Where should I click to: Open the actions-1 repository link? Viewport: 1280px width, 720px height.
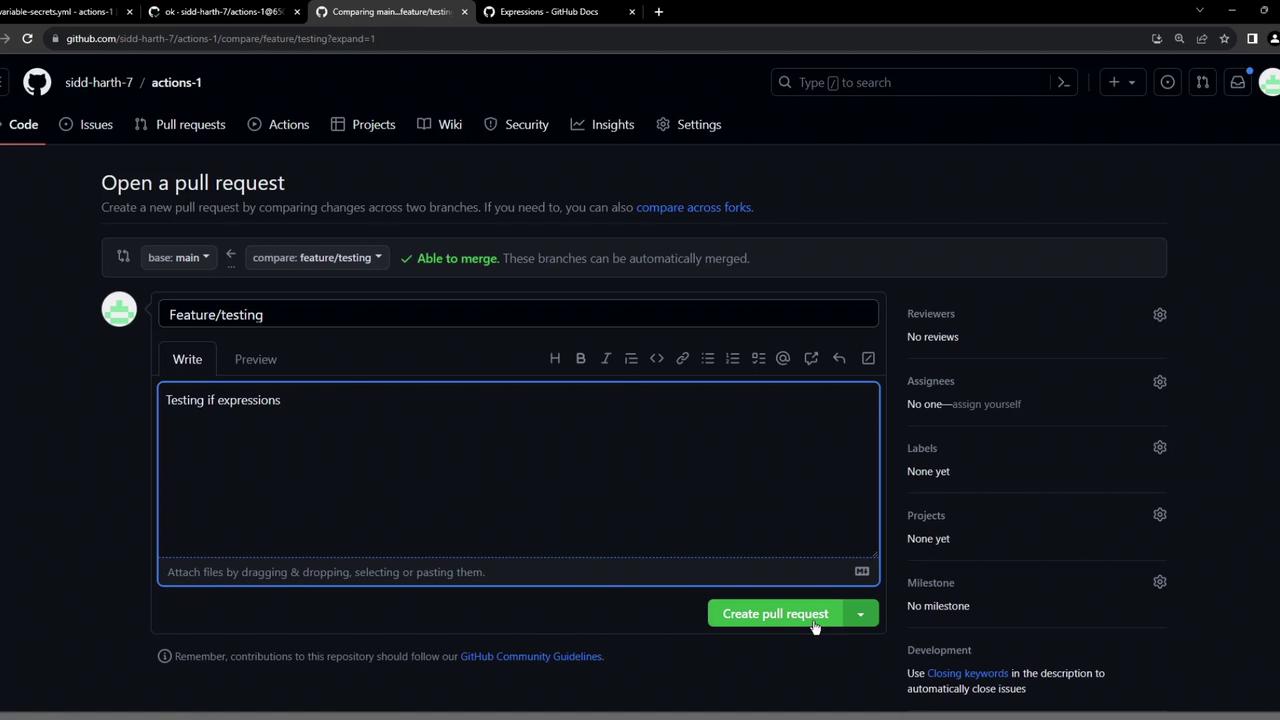pos(176,82)
